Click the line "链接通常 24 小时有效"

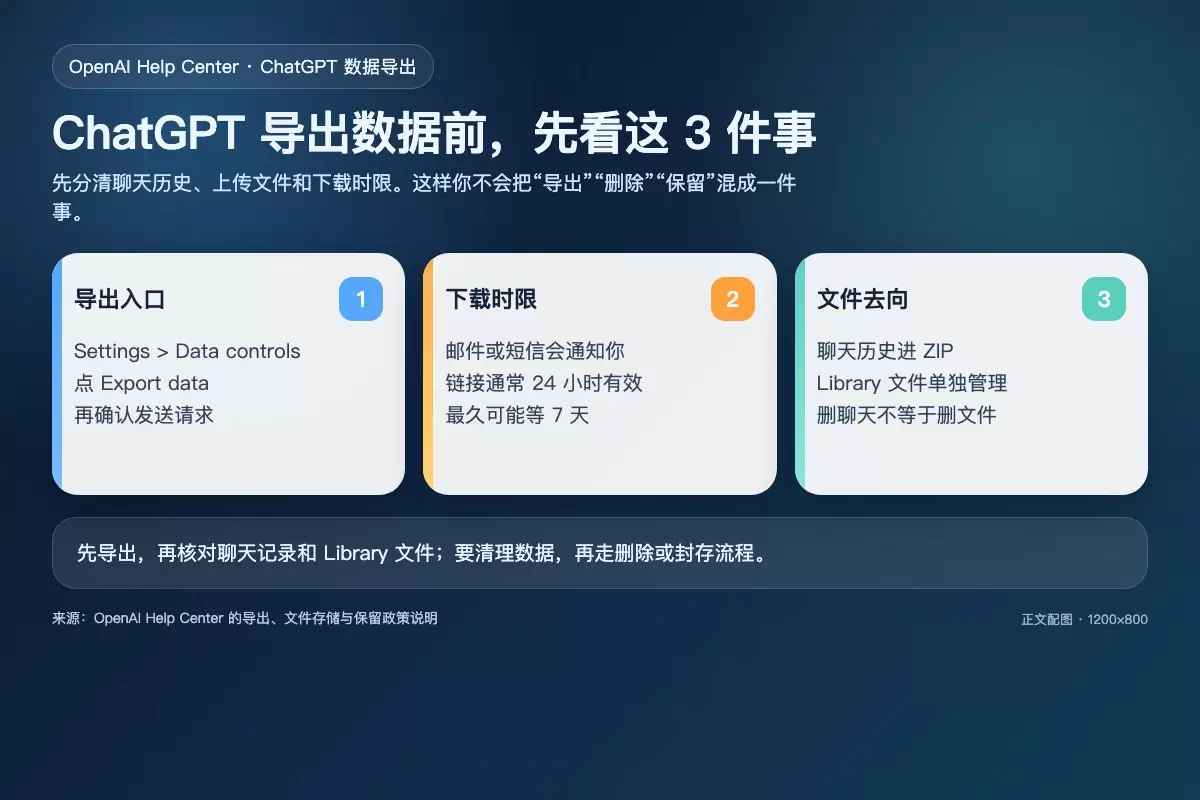coord(544,383)
